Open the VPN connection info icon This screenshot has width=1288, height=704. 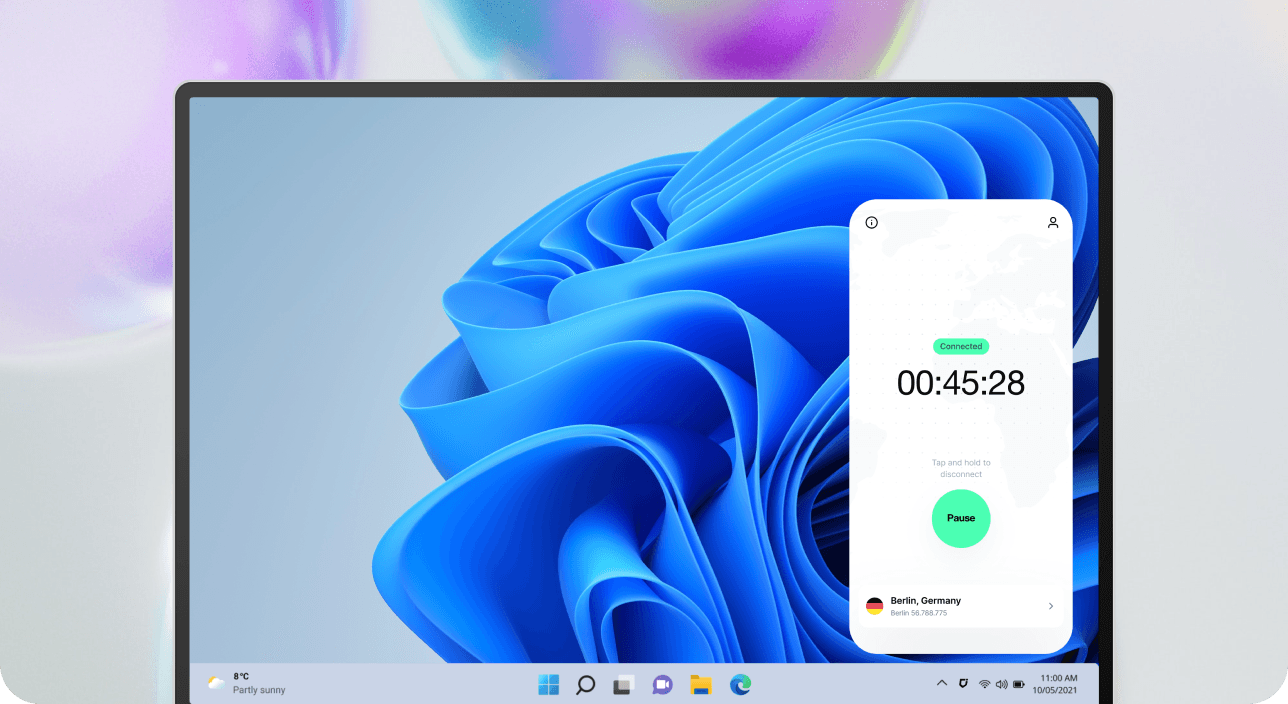coord(871,222)
